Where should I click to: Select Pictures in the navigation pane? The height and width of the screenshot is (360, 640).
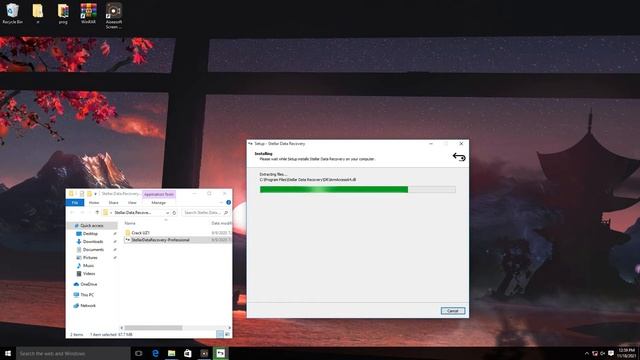click(x=90, y=258)
